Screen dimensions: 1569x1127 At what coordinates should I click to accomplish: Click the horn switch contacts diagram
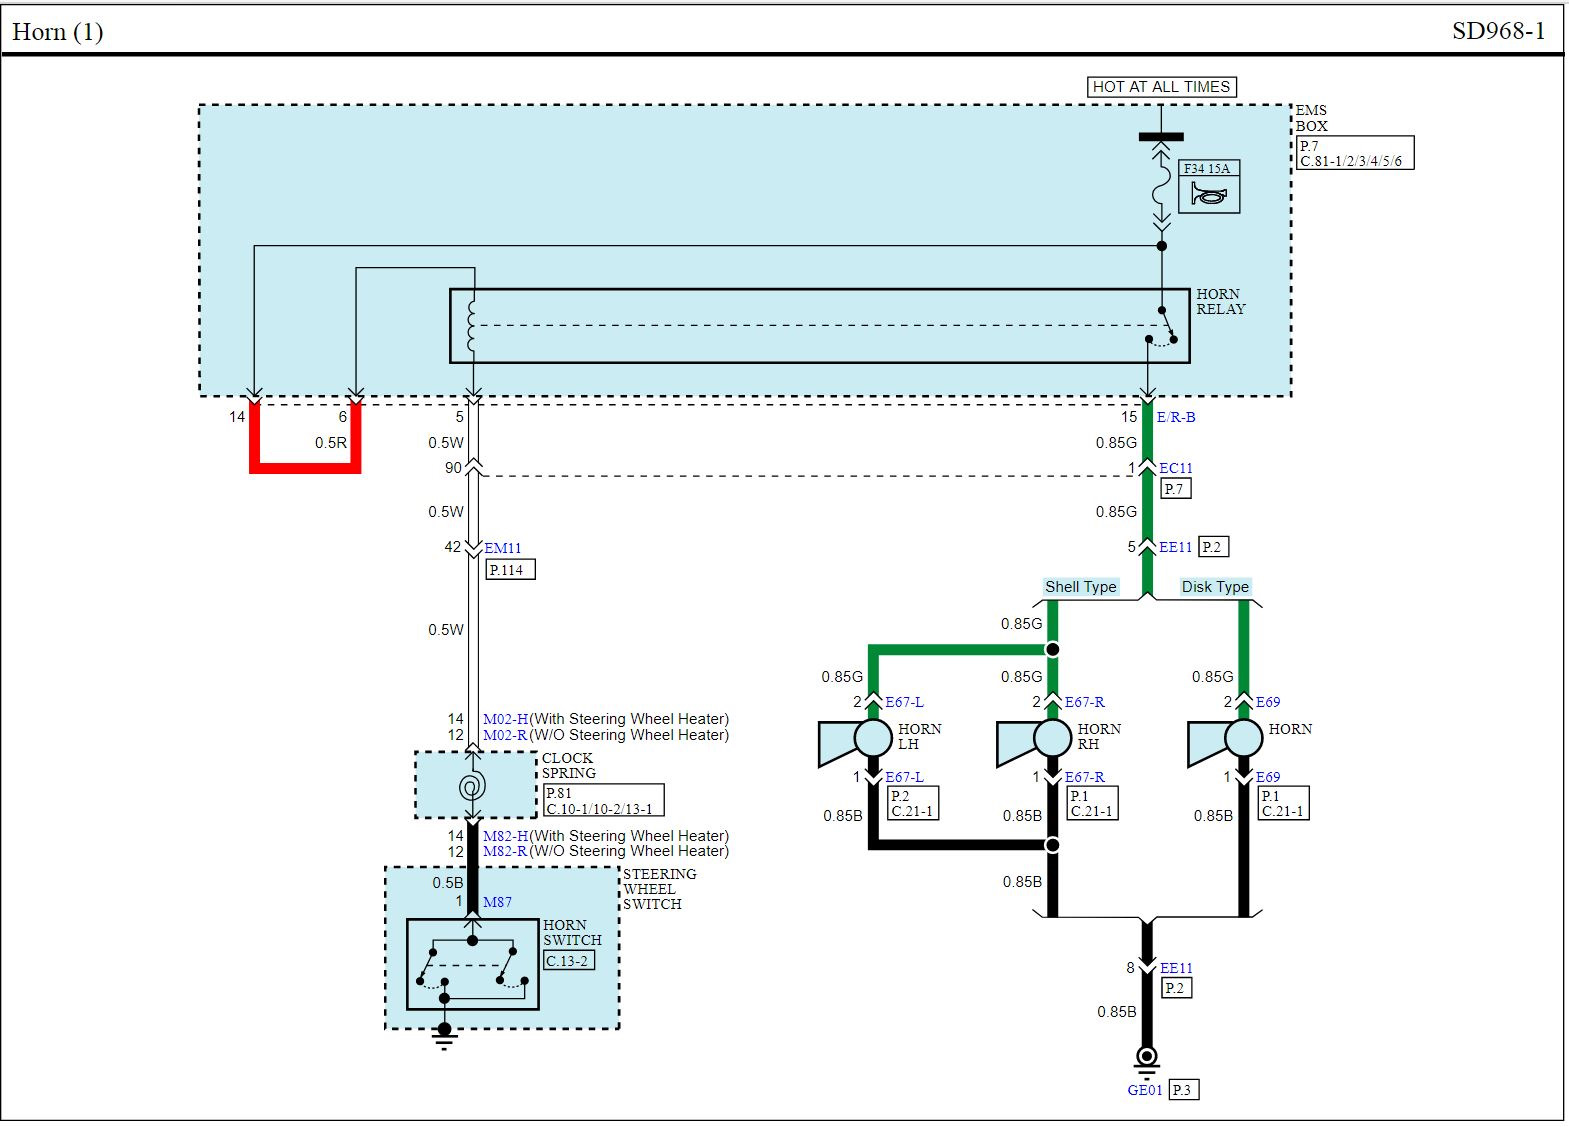[x=473, y=964]
